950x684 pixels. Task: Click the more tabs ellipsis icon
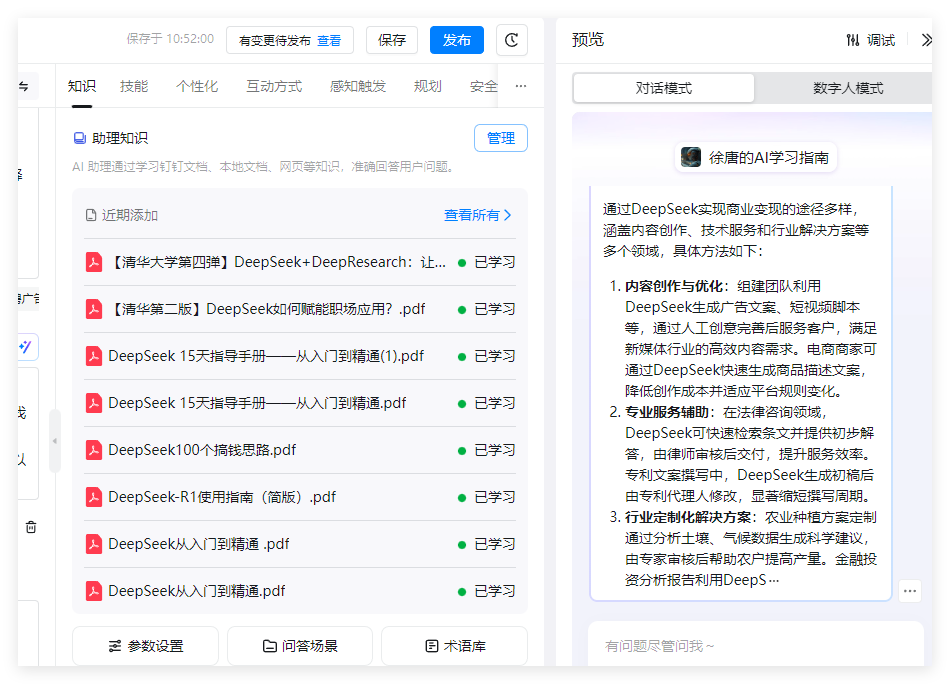520,86
